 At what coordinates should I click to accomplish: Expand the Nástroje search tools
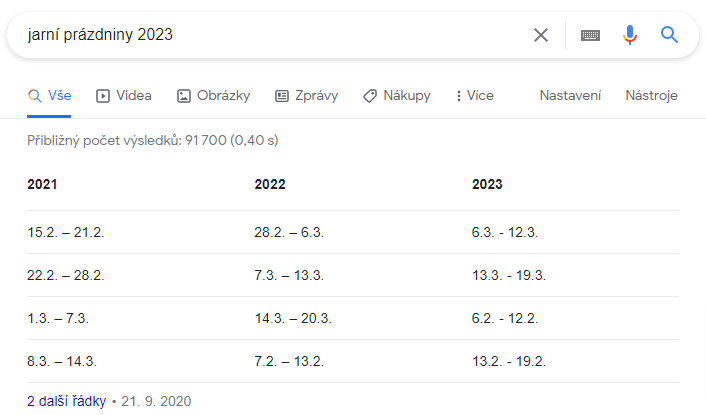[651, 95]
